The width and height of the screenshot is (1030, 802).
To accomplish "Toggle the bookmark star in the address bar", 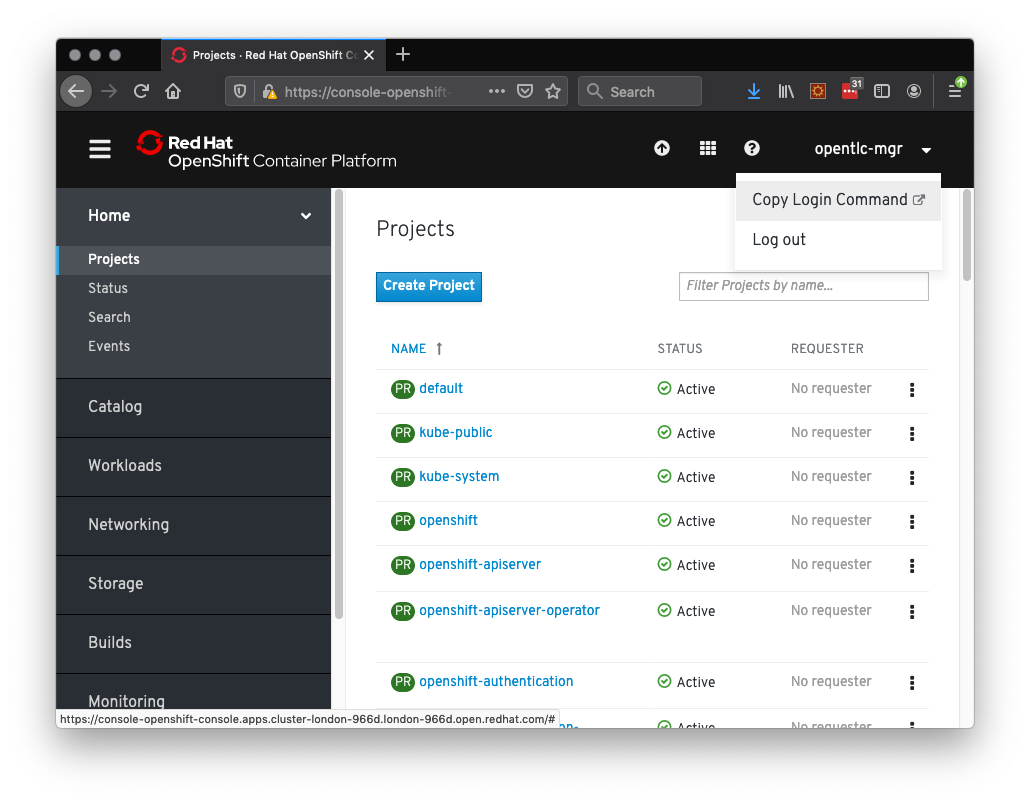I will pyautogui.click(x=553, y=91).
